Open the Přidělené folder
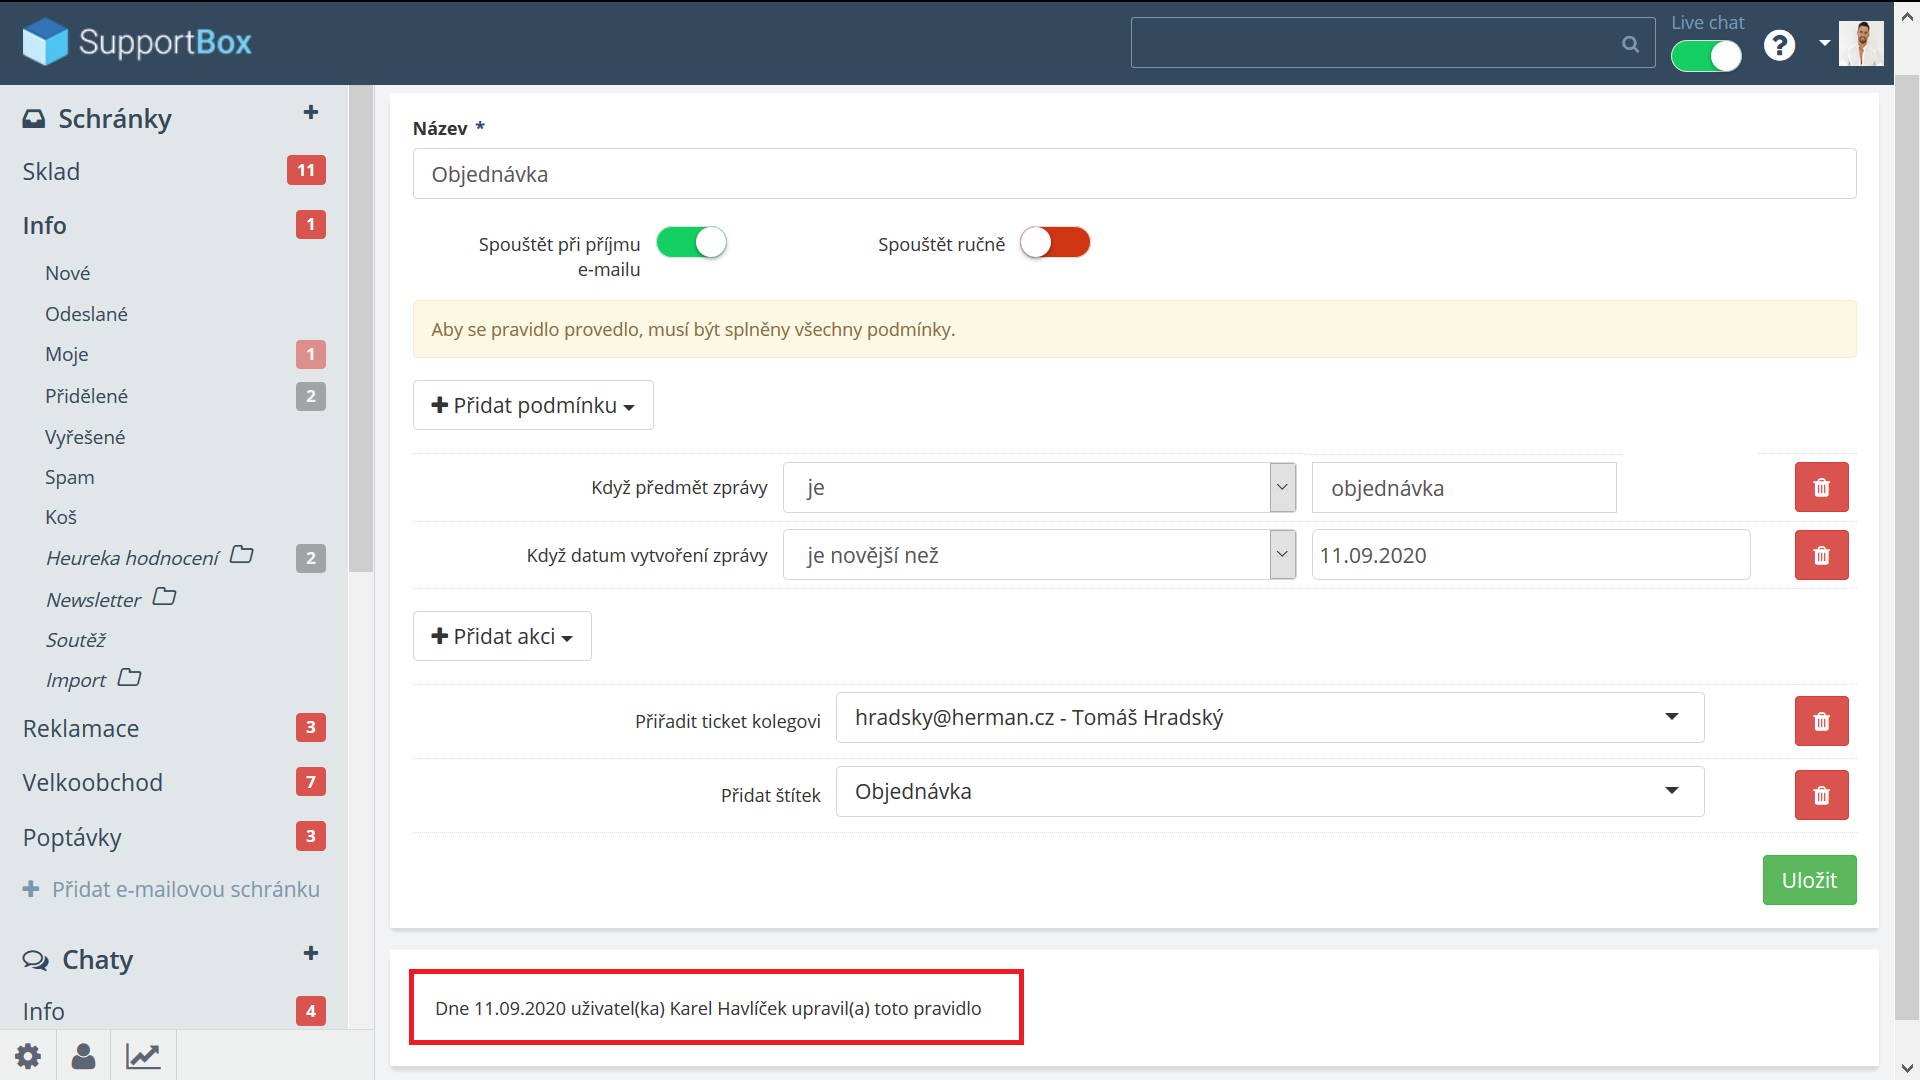1920x1080 pixels. pyautogui.click(x=86, y=396)
